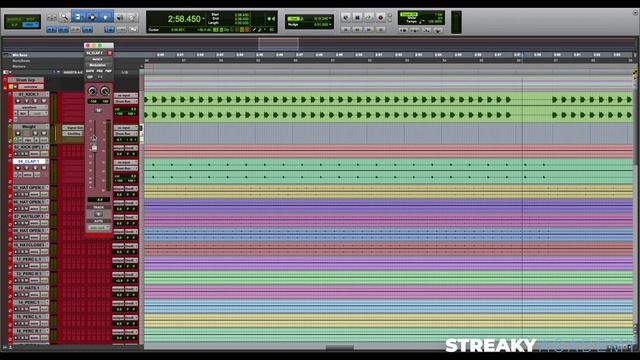Open 04_CLAP 1 input selector

(x=126, y=163)
